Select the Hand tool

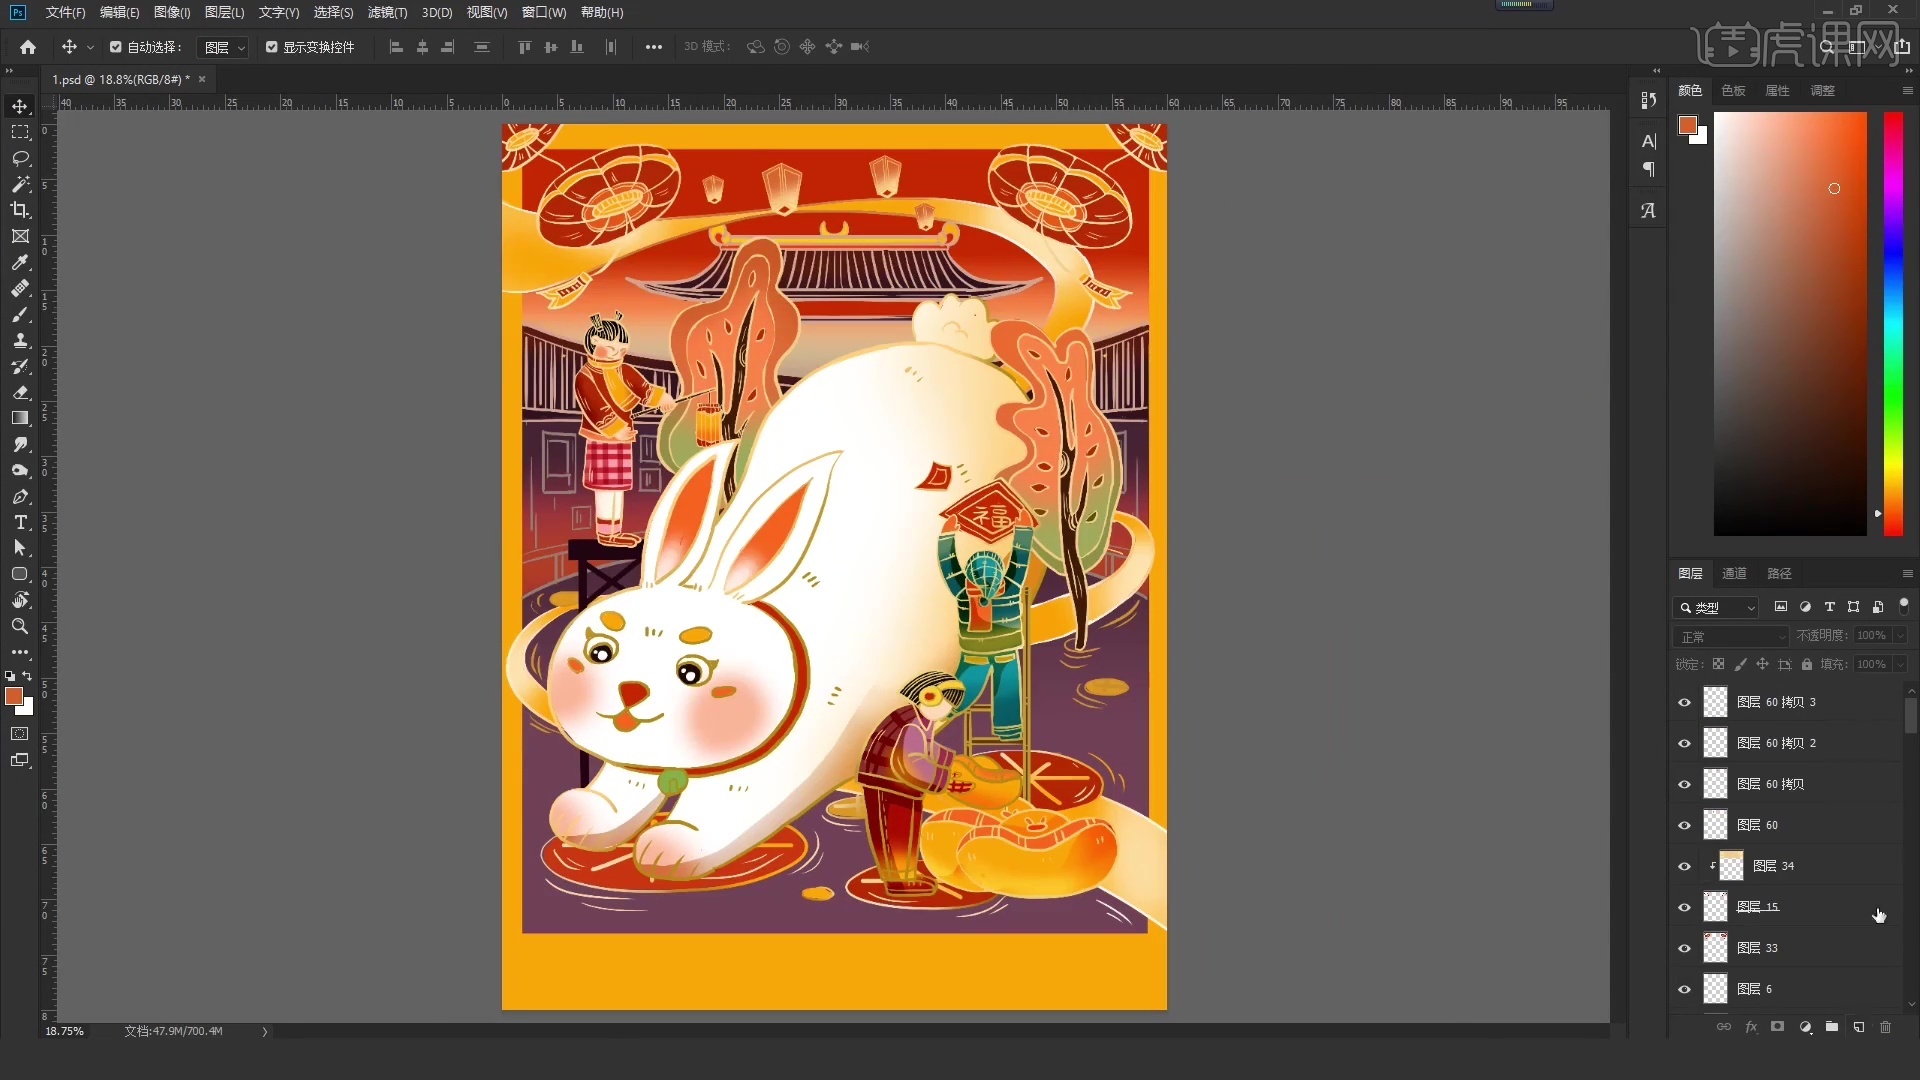[x=20, y=600]
